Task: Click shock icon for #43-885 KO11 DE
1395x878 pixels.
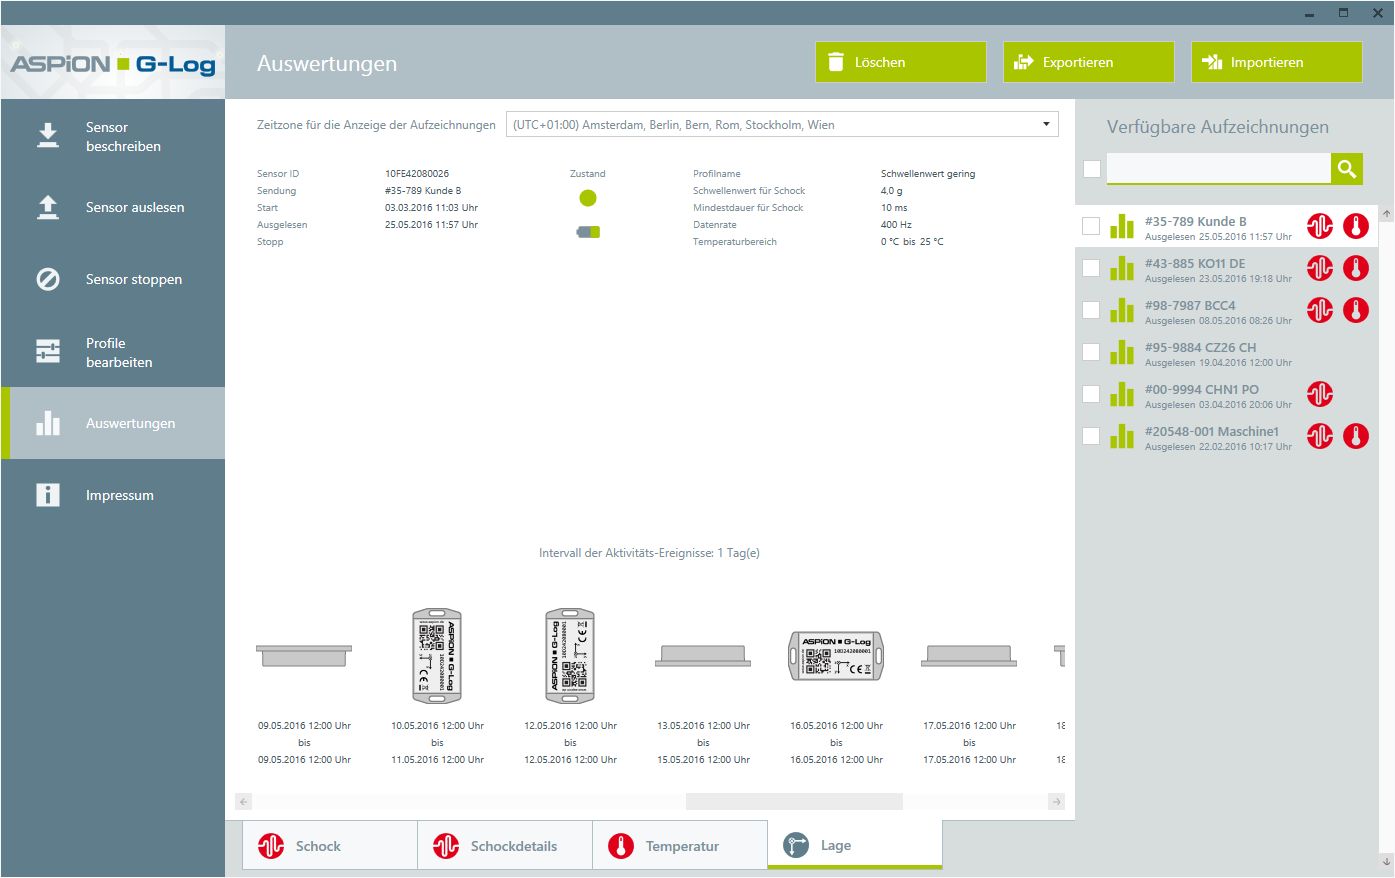Action: (x=1320, y=268)
